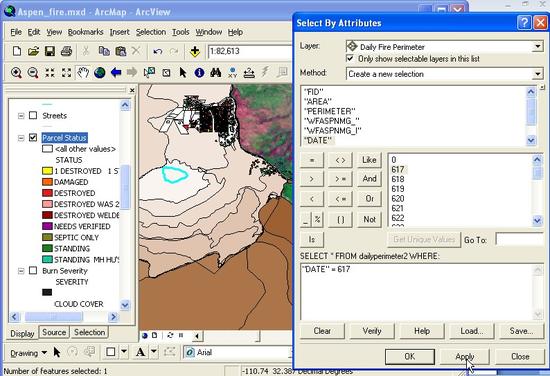
Task: Open the Layer dropdown list
Action: pyautogui.click(x=537, y=47)
